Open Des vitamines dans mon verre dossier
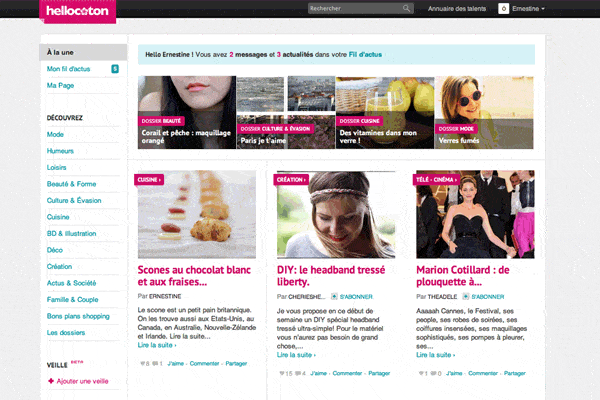This screenshot has height=400, width=600. (x=385, y=112)
